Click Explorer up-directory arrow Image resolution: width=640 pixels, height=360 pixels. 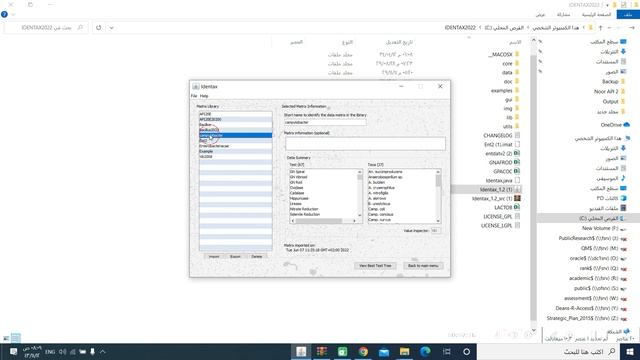[600, 28]
